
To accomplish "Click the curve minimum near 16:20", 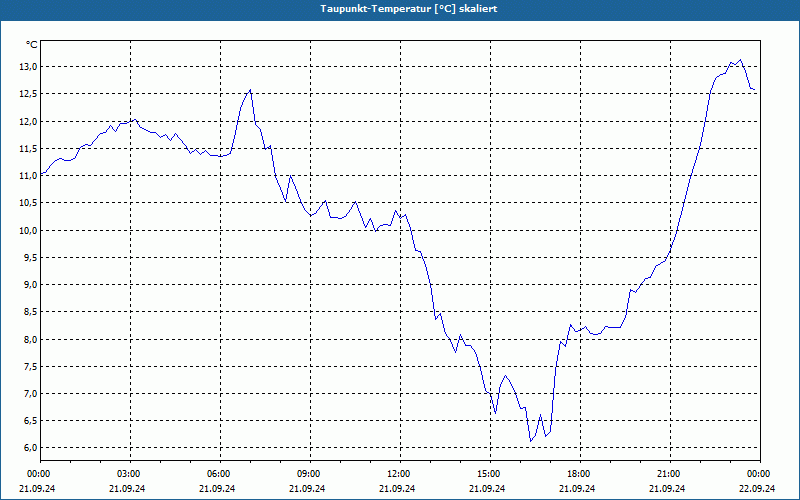I will pos(531,441).
